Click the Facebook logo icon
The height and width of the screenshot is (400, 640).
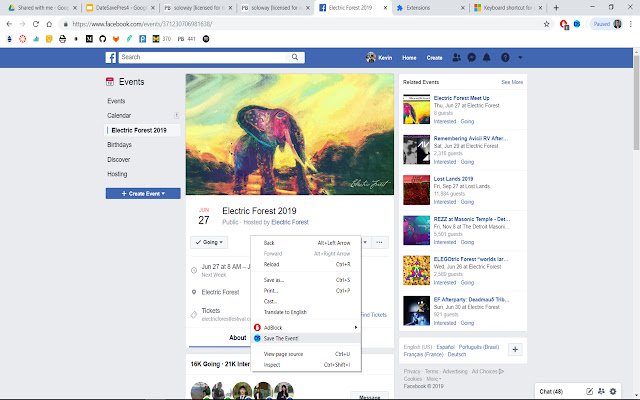111,58
